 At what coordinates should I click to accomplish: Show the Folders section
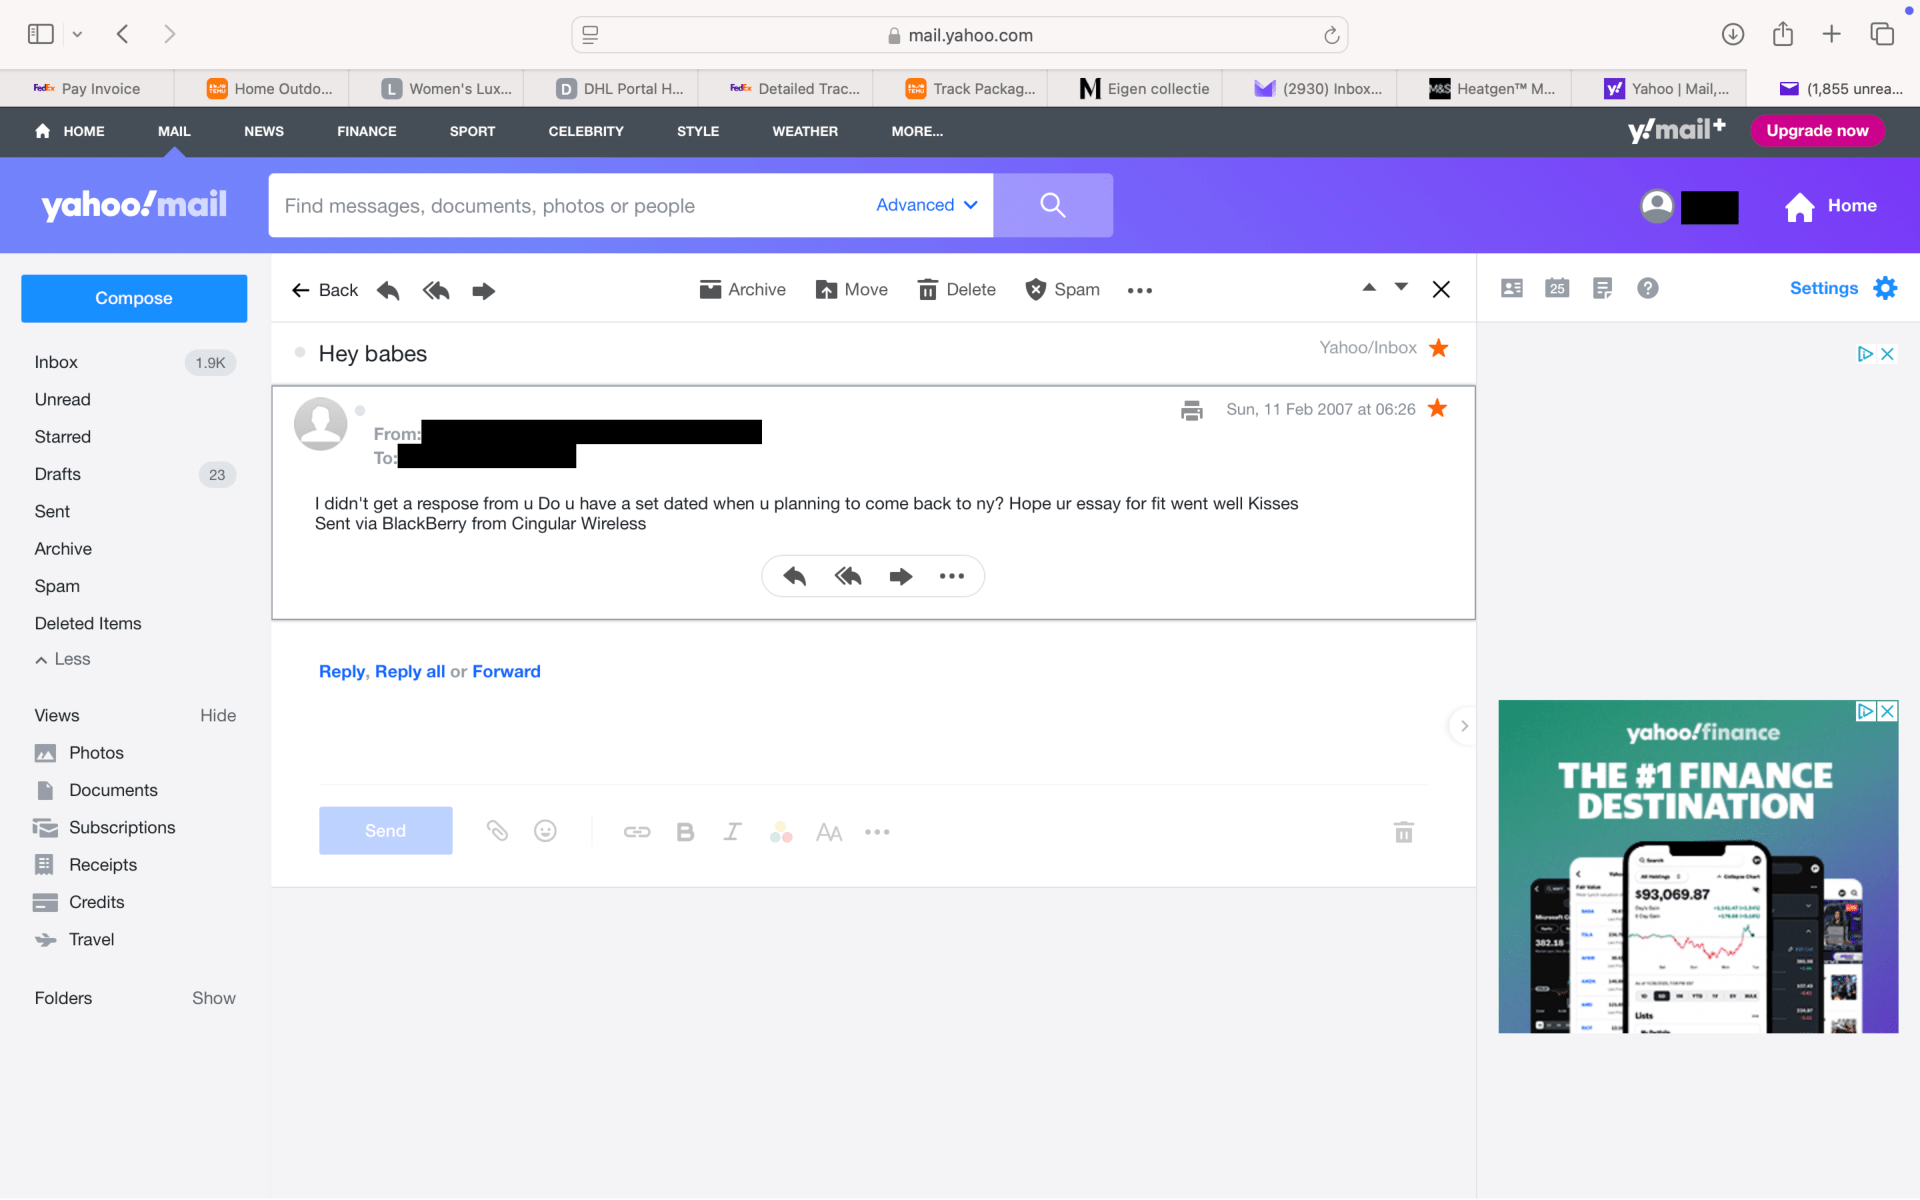213,998
